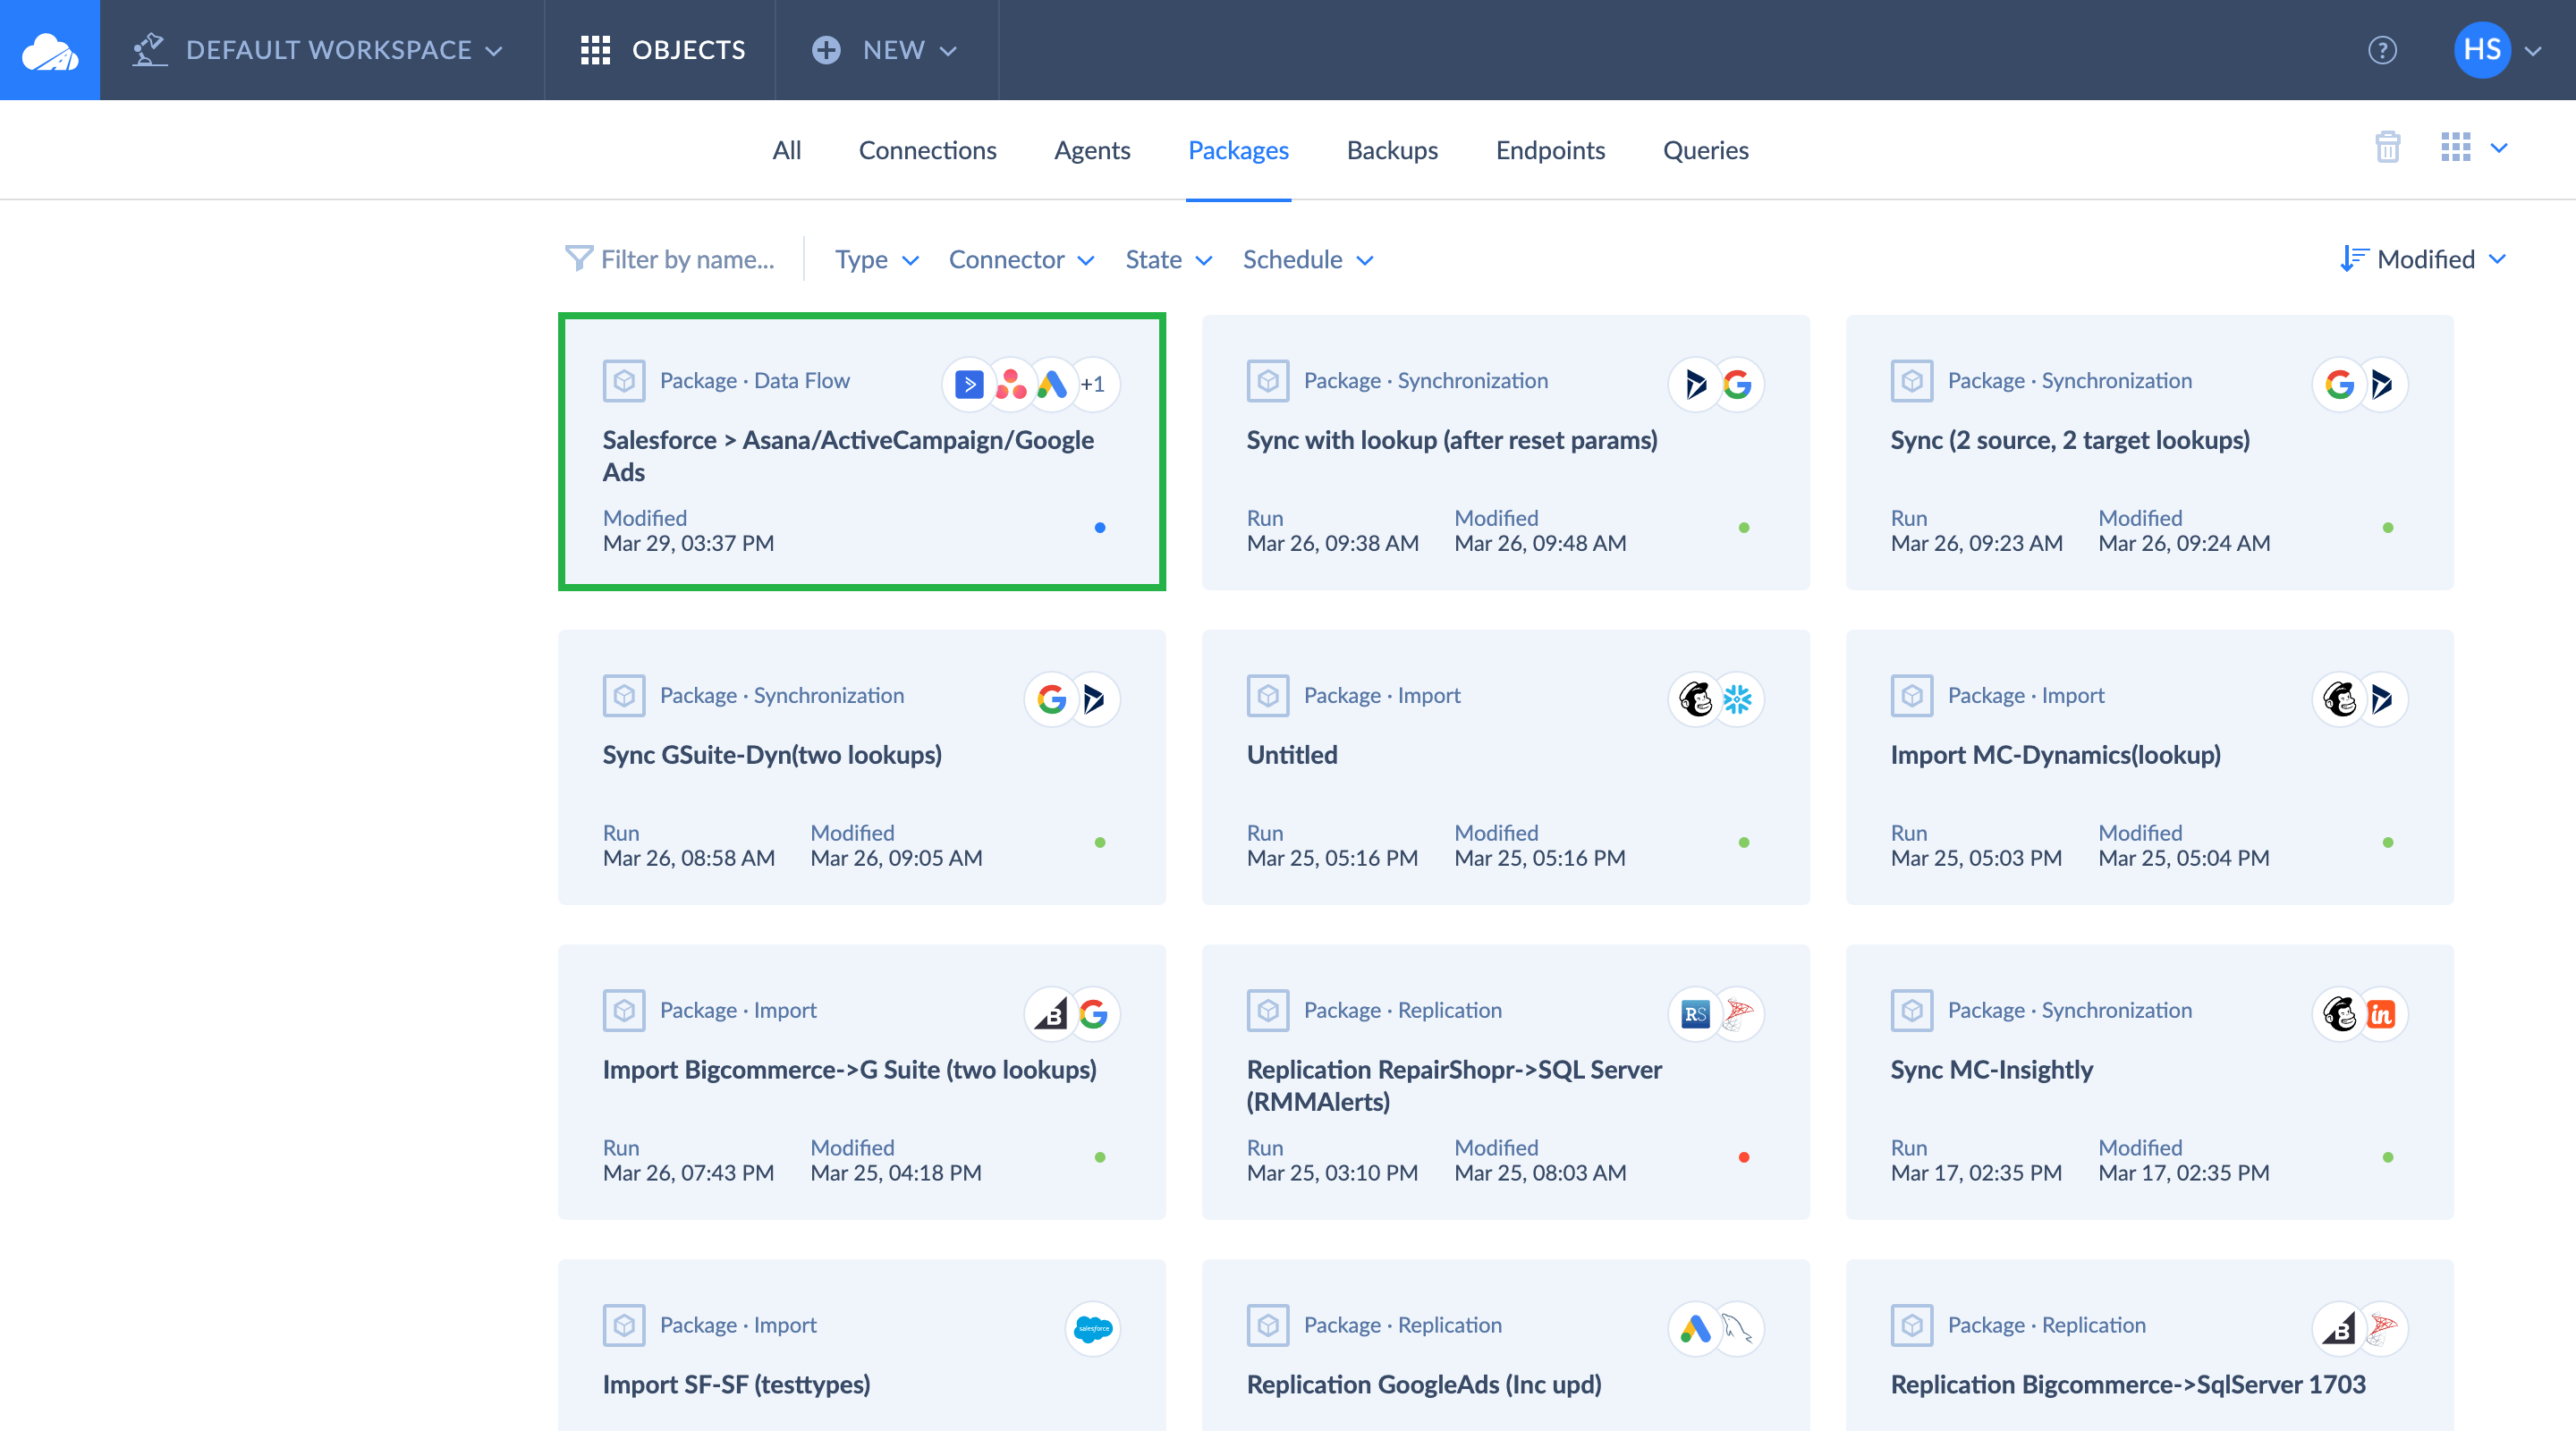Image resolution: width=2576 pixels, height=1431 pixels.
Task: Click connector icons on Import MC-Dynamics card
Action: pyautogui.click(x=2360, y=699)
